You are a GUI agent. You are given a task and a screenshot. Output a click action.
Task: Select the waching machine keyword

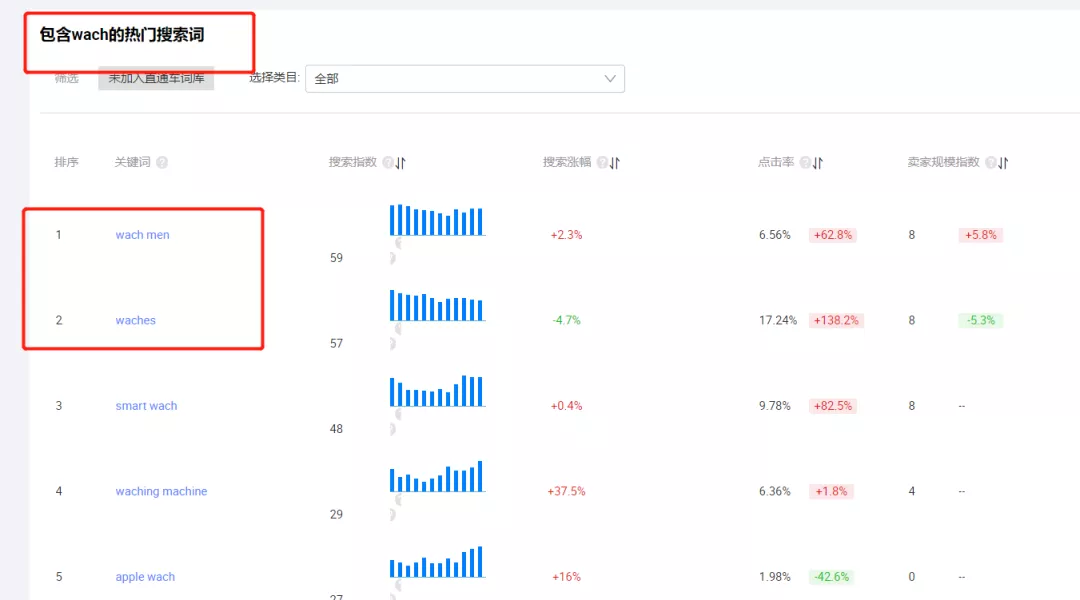click(161, 491)
